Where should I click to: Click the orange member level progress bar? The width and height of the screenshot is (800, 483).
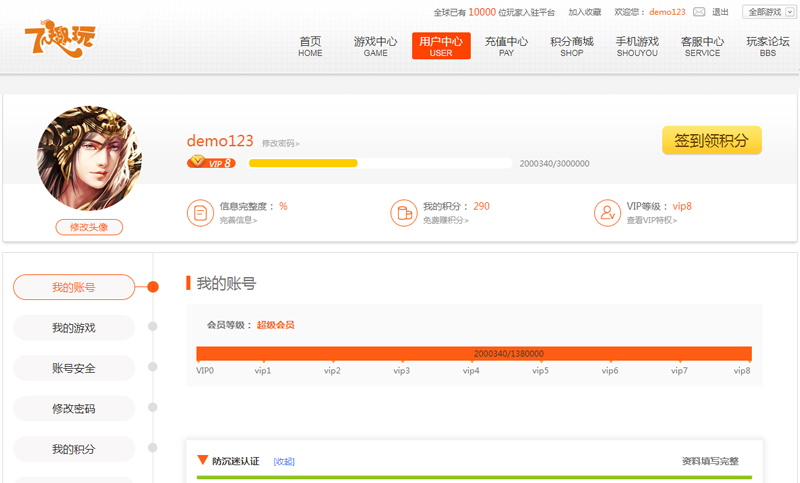pyautogui.click(x=474, y=353)
